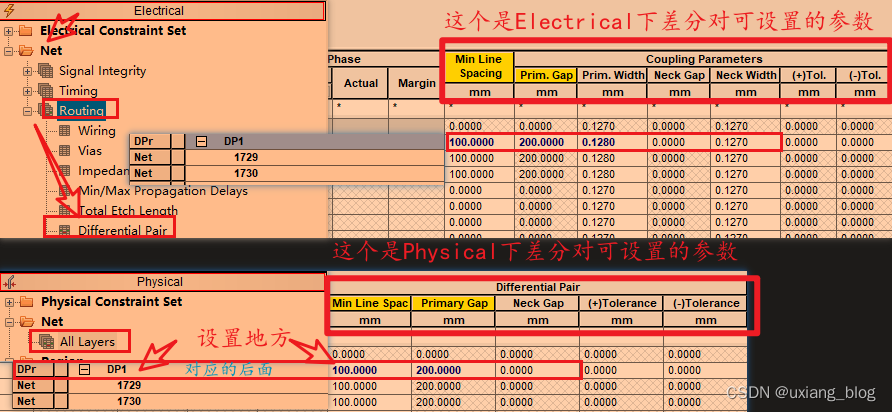Screen dimensions: 892x412
Task: Click the (+)Tol. column header
Action: (808, 75)
